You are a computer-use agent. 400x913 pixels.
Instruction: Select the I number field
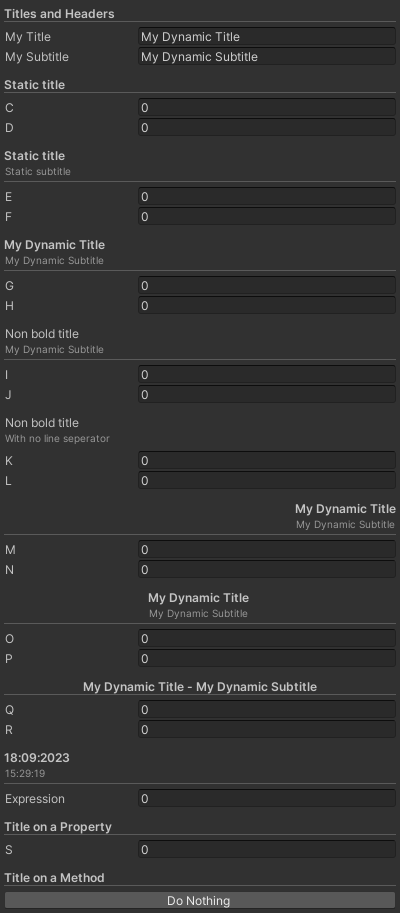click(267, 375)
